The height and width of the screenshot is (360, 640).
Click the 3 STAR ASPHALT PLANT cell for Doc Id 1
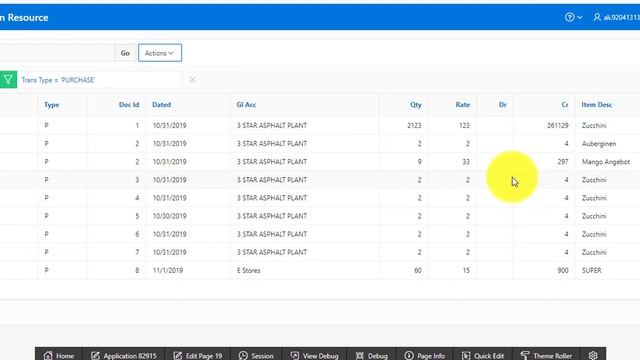(x=272, y=125)
